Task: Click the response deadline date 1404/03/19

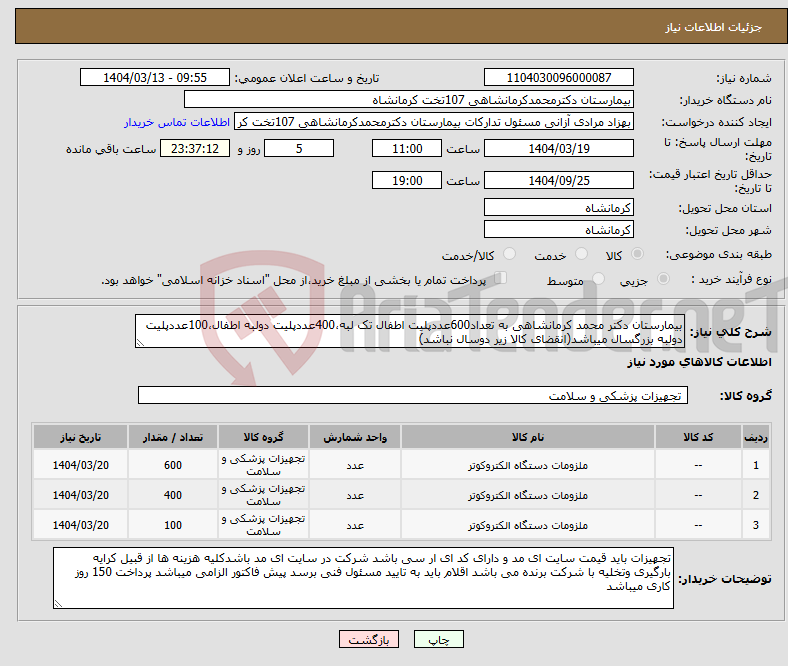Action: (x=558, y=148)
